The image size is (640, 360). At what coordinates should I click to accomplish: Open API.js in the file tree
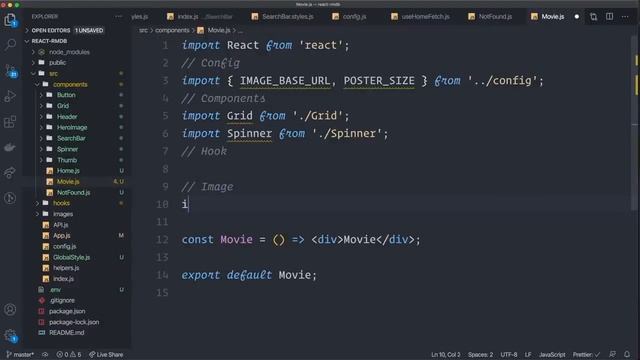point(60,225)
